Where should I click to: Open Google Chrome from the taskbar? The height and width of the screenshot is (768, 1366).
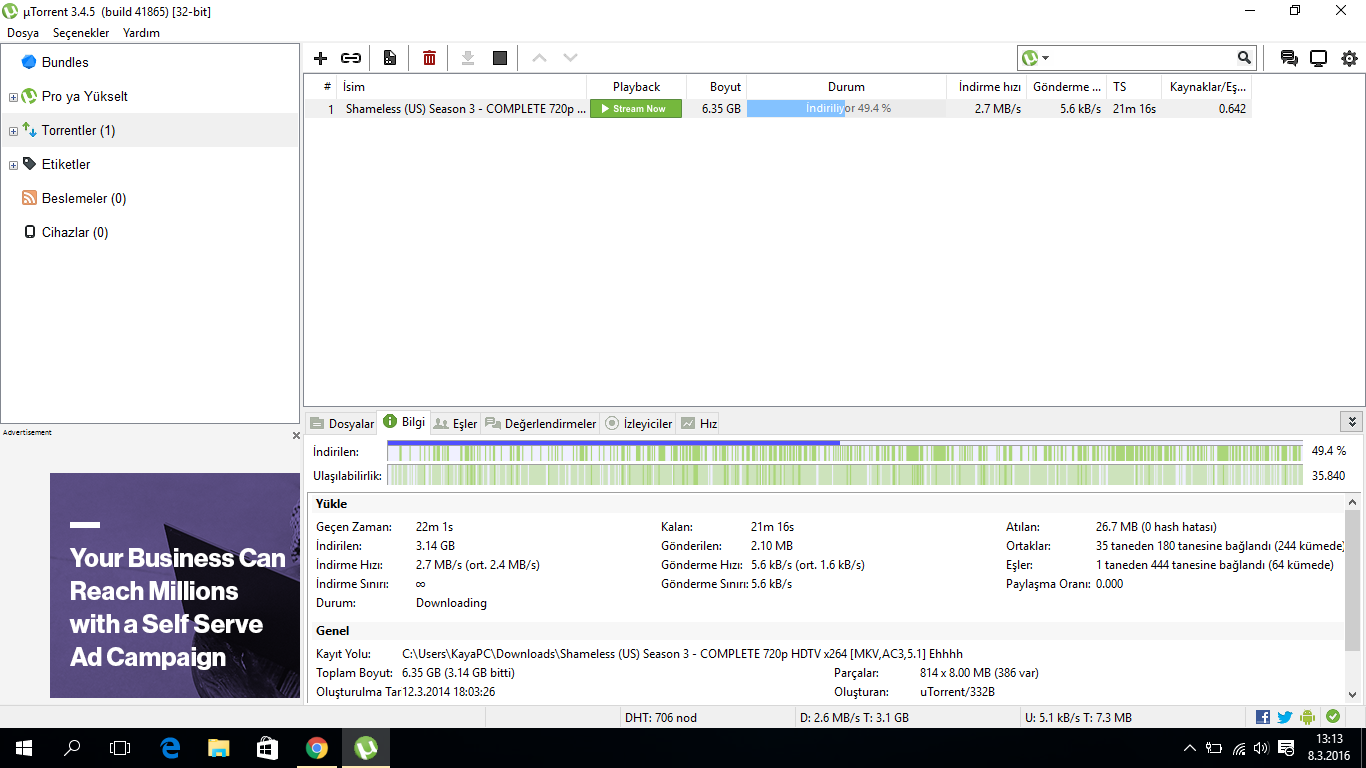[x=317, y=747]
